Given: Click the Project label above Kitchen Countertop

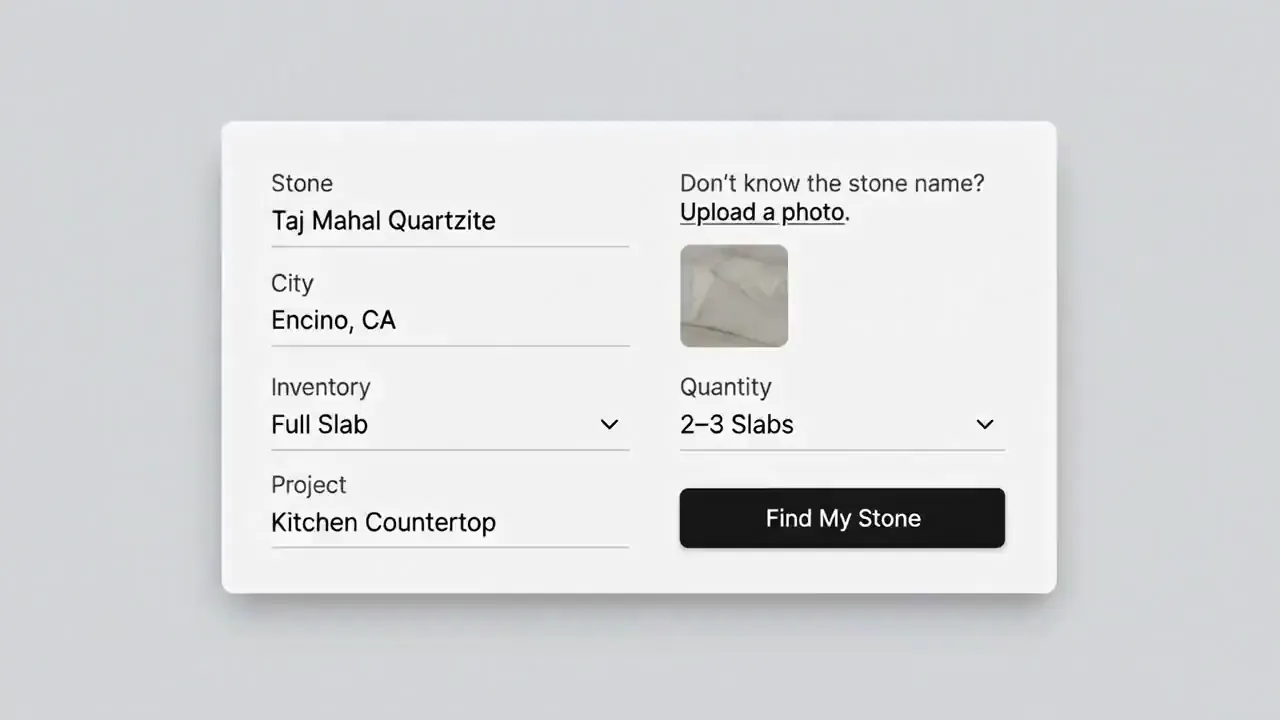Looking at the screenshot, I should coord(308,485).
